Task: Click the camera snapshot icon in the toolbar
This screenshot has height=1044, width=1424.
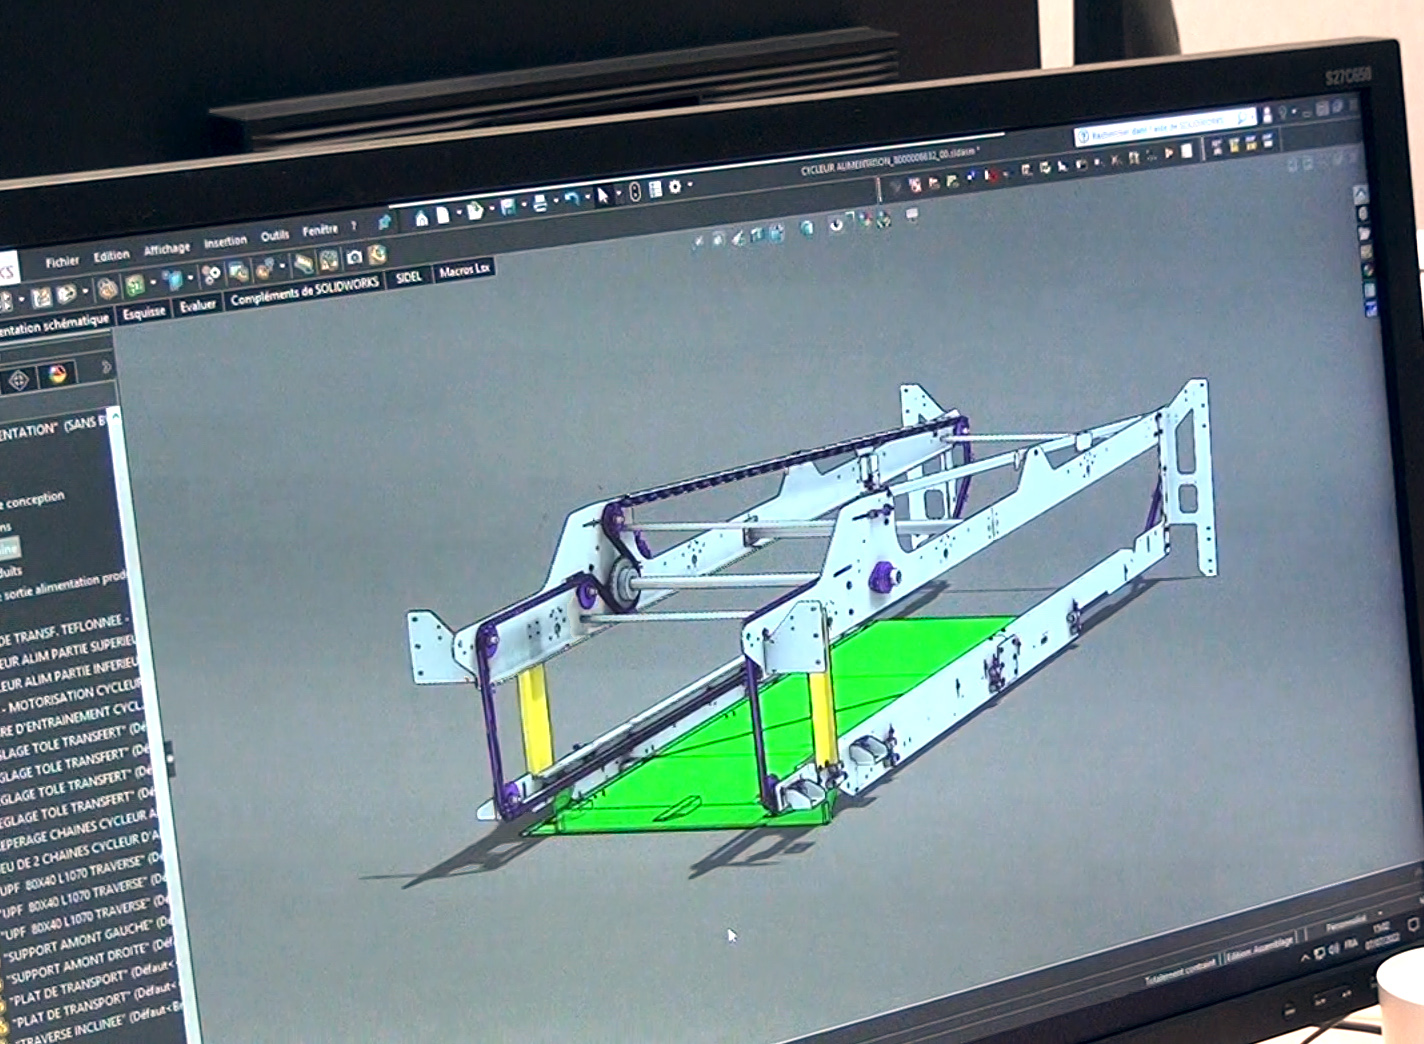Action: (x=354, y=258)
